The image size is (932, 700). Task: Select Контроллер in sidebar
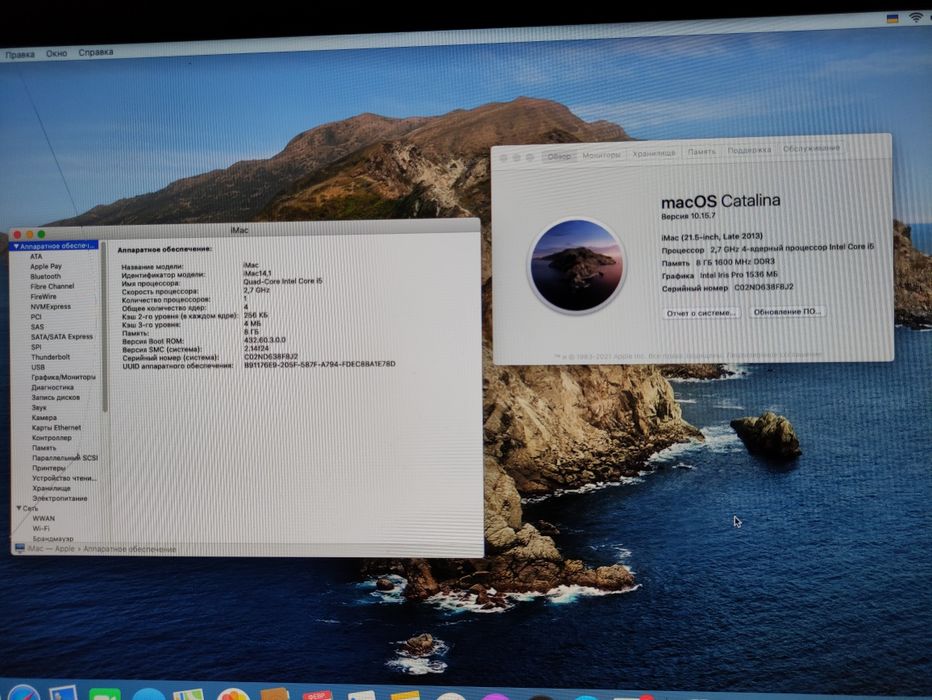coord(51,438)
